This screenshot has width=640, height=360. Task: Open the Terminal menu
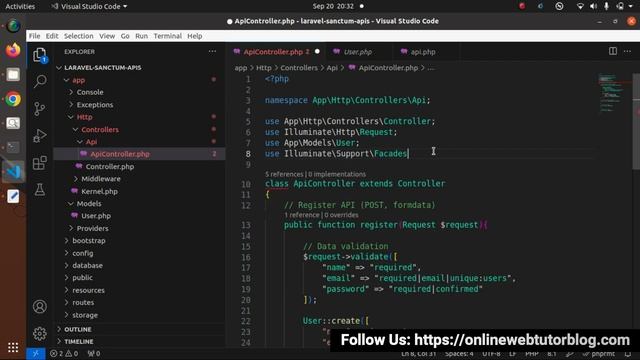(x=167, y=36)
